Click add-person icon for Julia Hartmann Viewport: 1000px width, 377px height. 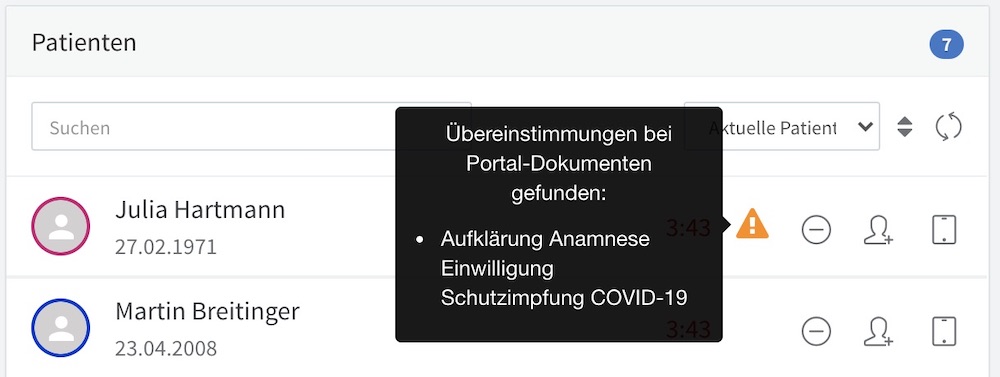[x=878, y=230]
